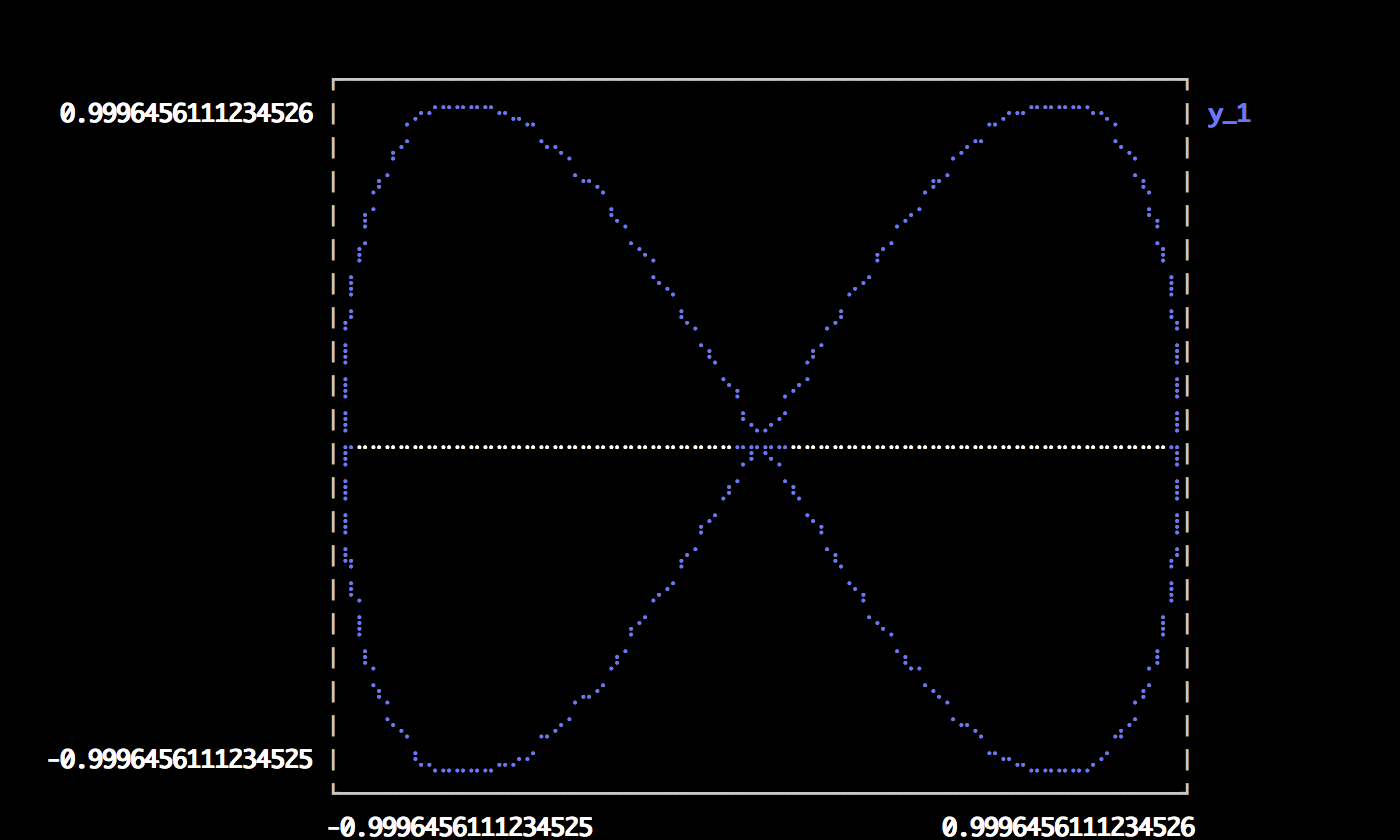This screenshot has width=1400, height=840.
Task: Click the top peak of the left lobe
Action: pos(462,107)
